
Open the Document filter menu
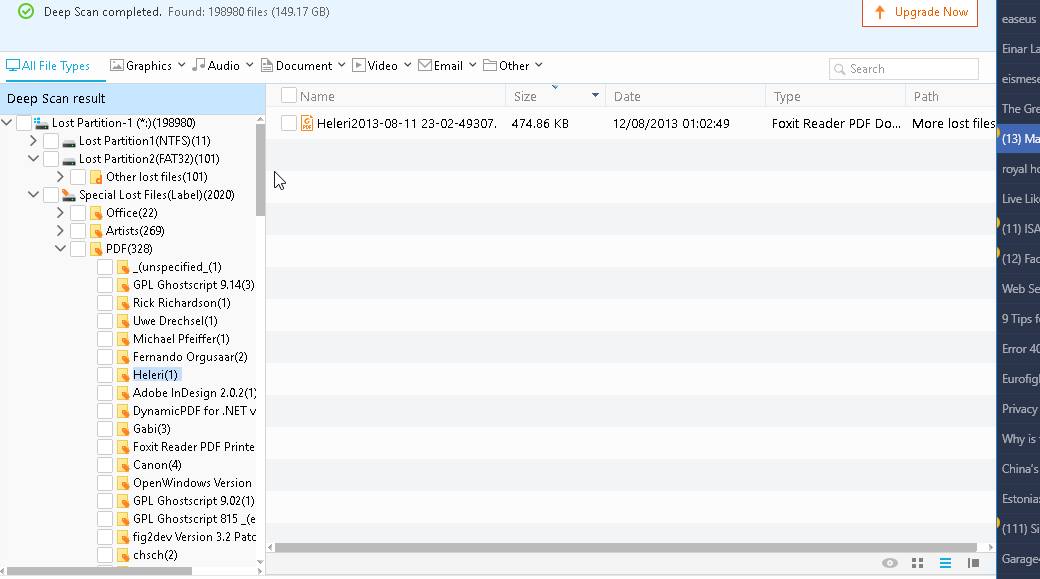303,66
